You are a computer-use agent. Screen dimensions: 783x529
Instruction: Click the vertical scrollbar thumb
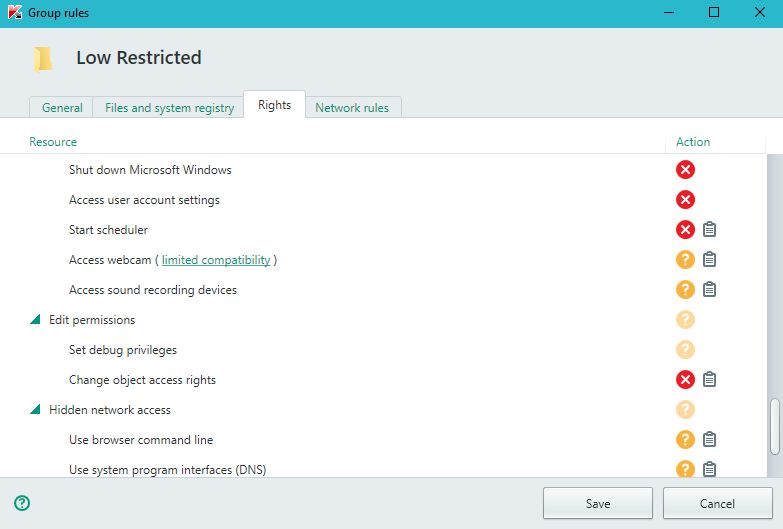774,427
